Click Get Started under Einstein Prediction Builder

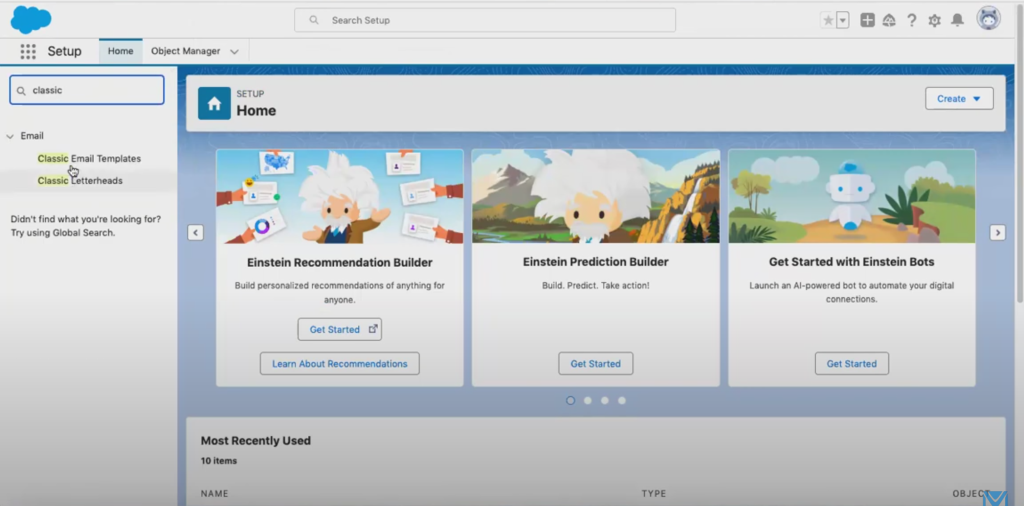point(596,364)
